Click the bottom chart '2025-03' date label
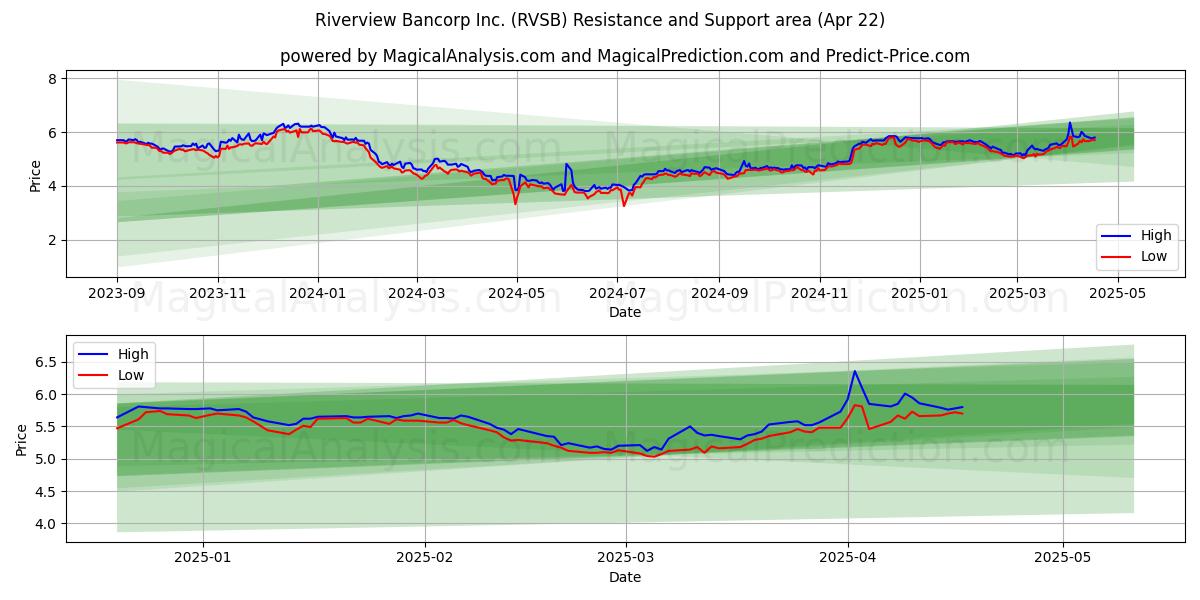The height and width of the screenshot is (600, 1200). click(626, 559)
